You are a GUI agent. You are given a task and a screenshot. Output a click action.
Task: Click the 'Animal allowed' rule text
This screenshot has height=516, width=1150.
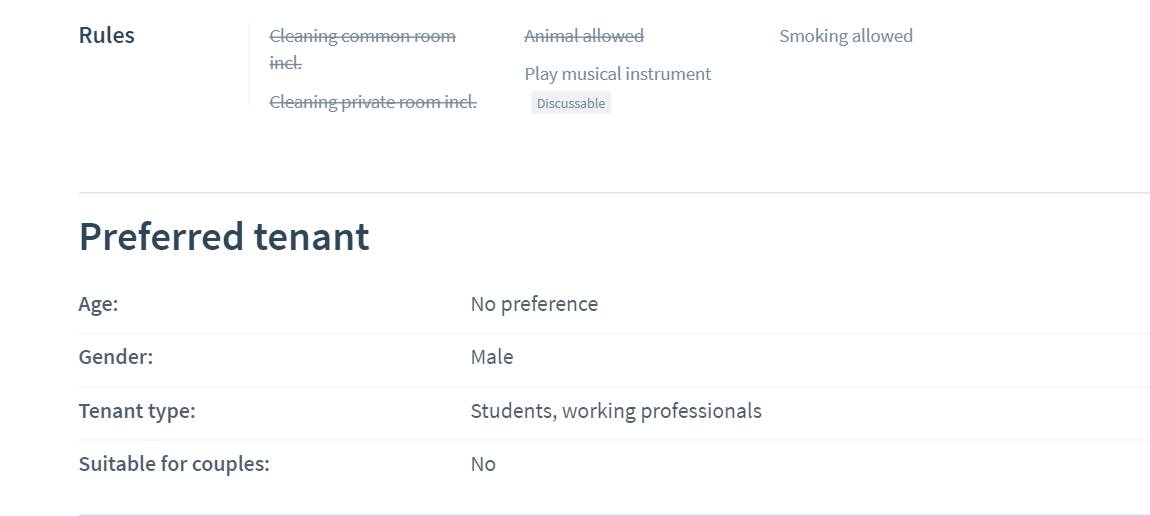[584, 35]
